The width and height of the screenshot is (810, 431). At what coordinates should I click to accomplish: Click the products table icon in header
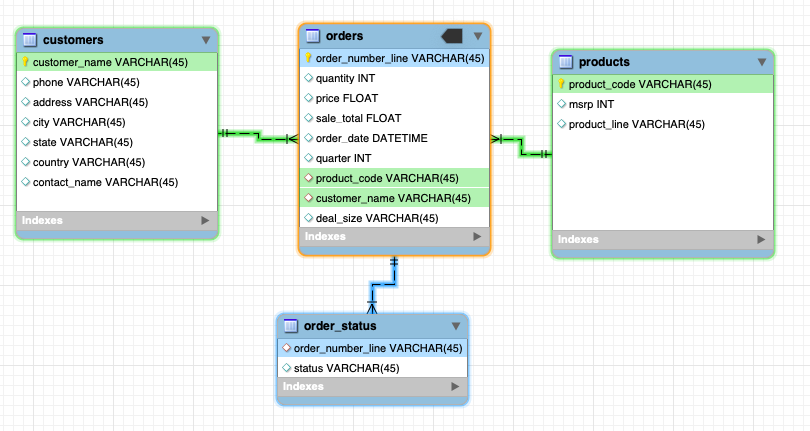(x=566, y=62)
